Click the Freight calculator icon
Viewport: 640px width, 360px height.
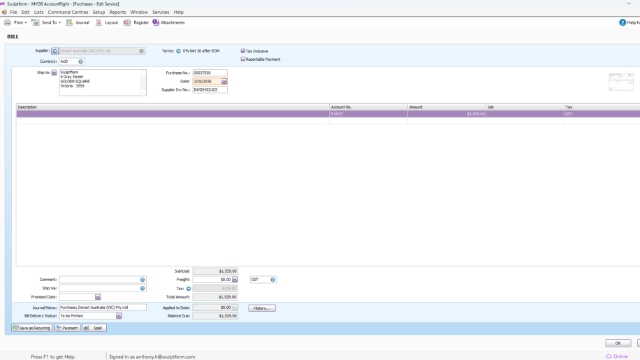point(235,280)
